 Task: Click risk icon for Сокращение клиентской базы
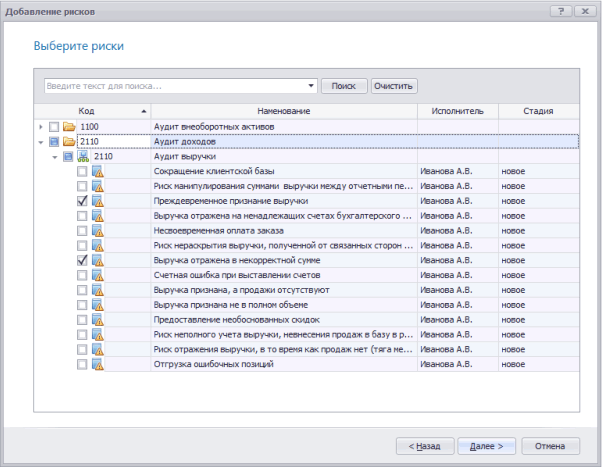tap(98, 171)
